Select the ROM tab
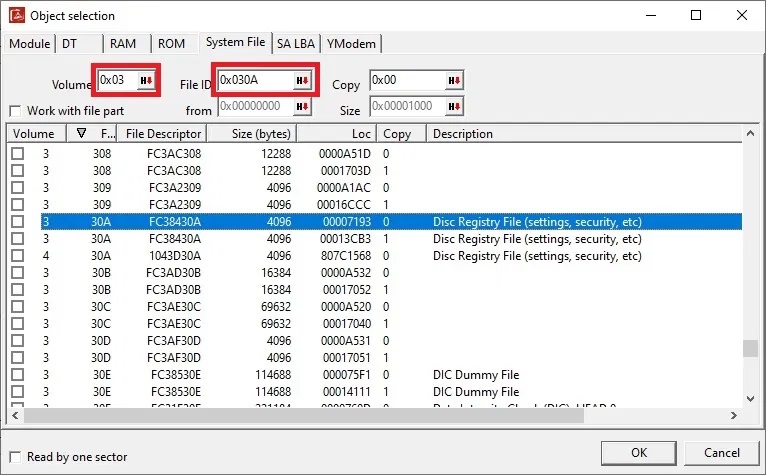This screenshot has height=475, width=766. [172, 43]
